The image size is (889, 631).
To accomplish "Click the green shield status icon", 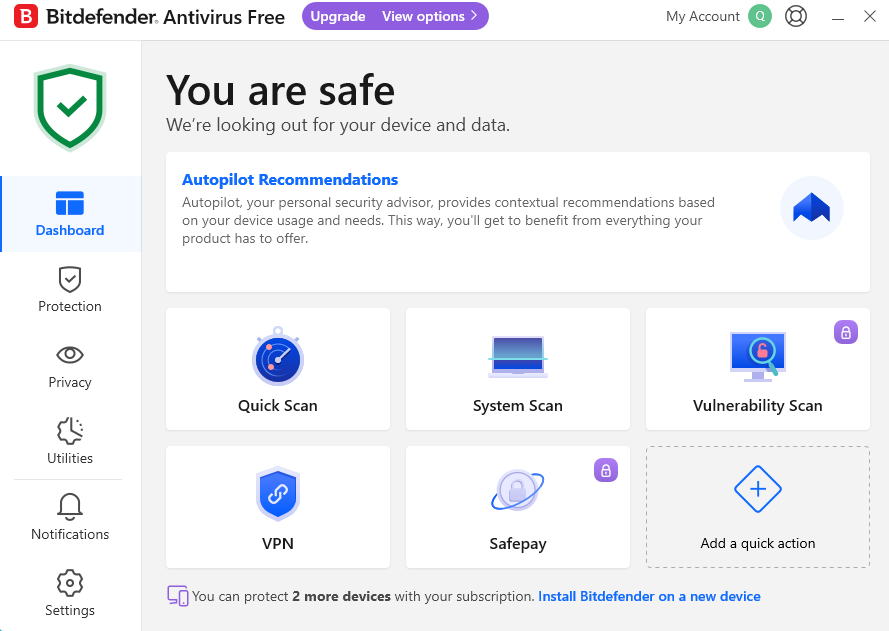I will click(x=70, y=107).
